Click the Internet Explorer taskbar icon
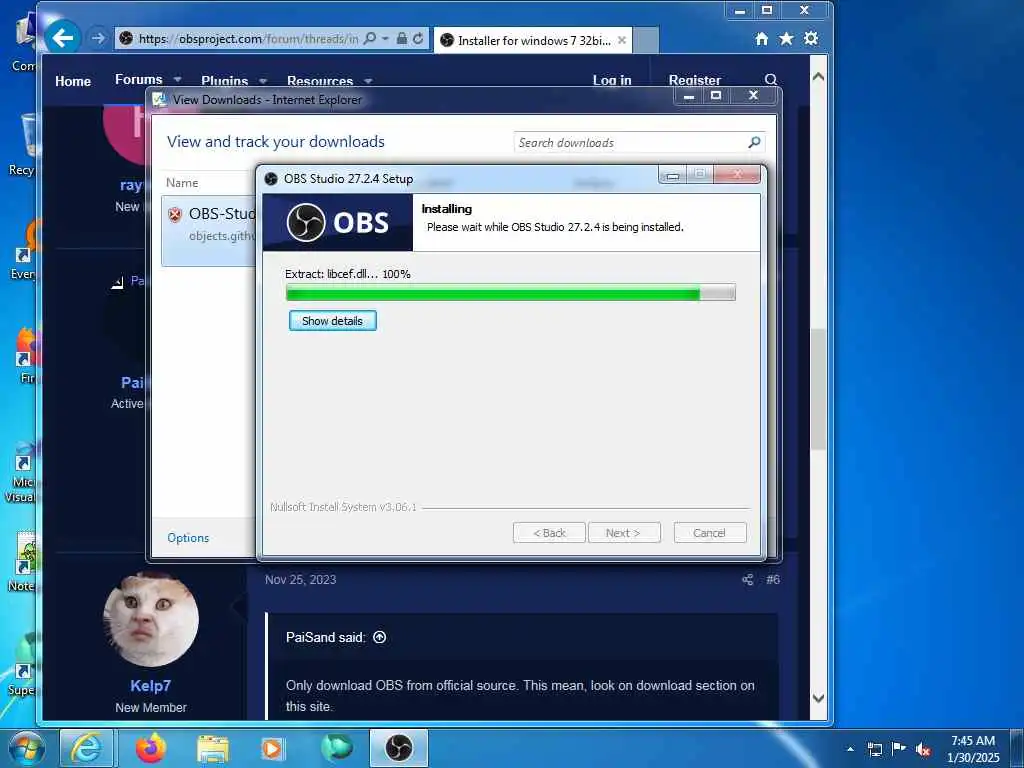 (86, 748)
